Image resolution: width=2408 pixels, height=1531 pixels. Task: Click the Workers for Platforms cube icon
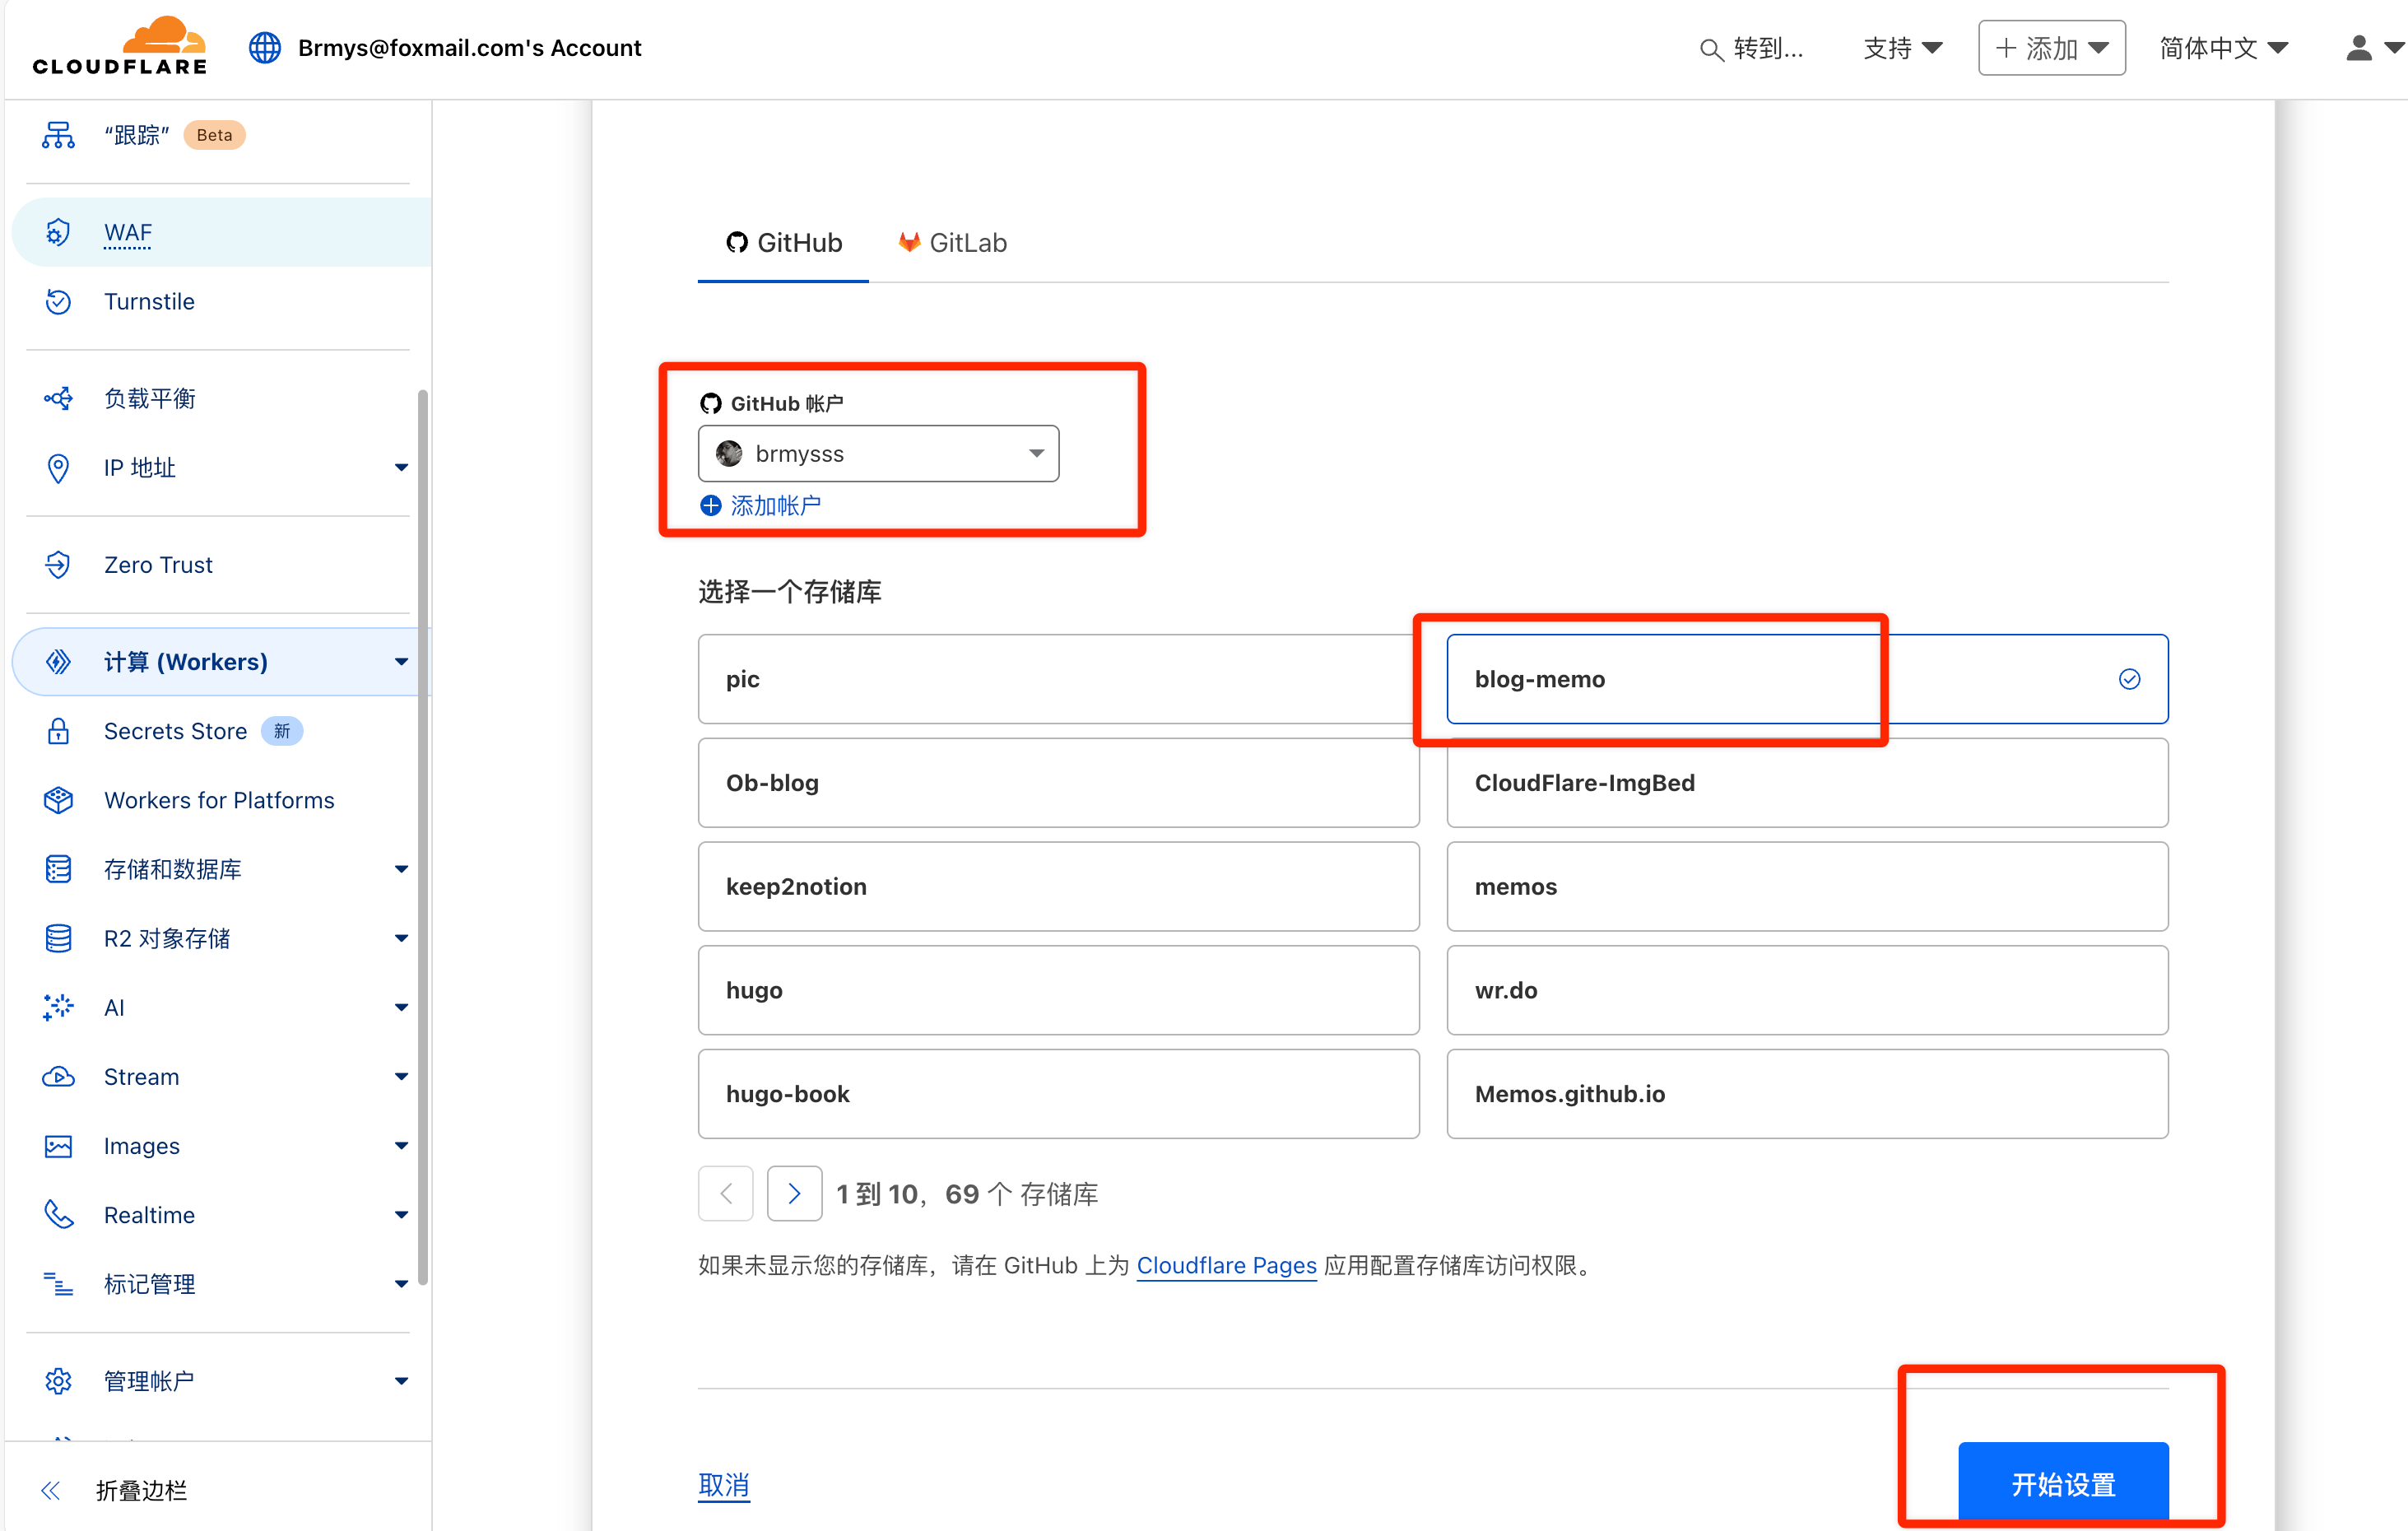[x=58, y=800]
